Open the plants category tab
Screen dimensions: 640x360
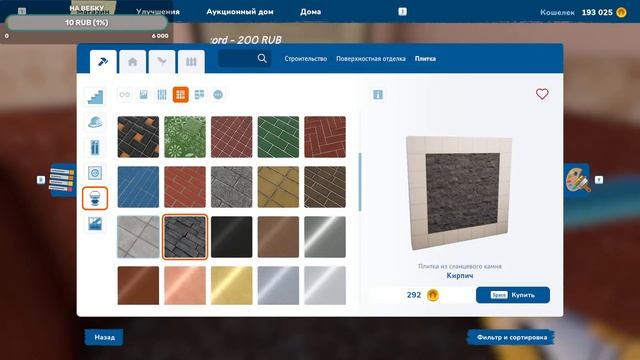(x=162, y=62)
